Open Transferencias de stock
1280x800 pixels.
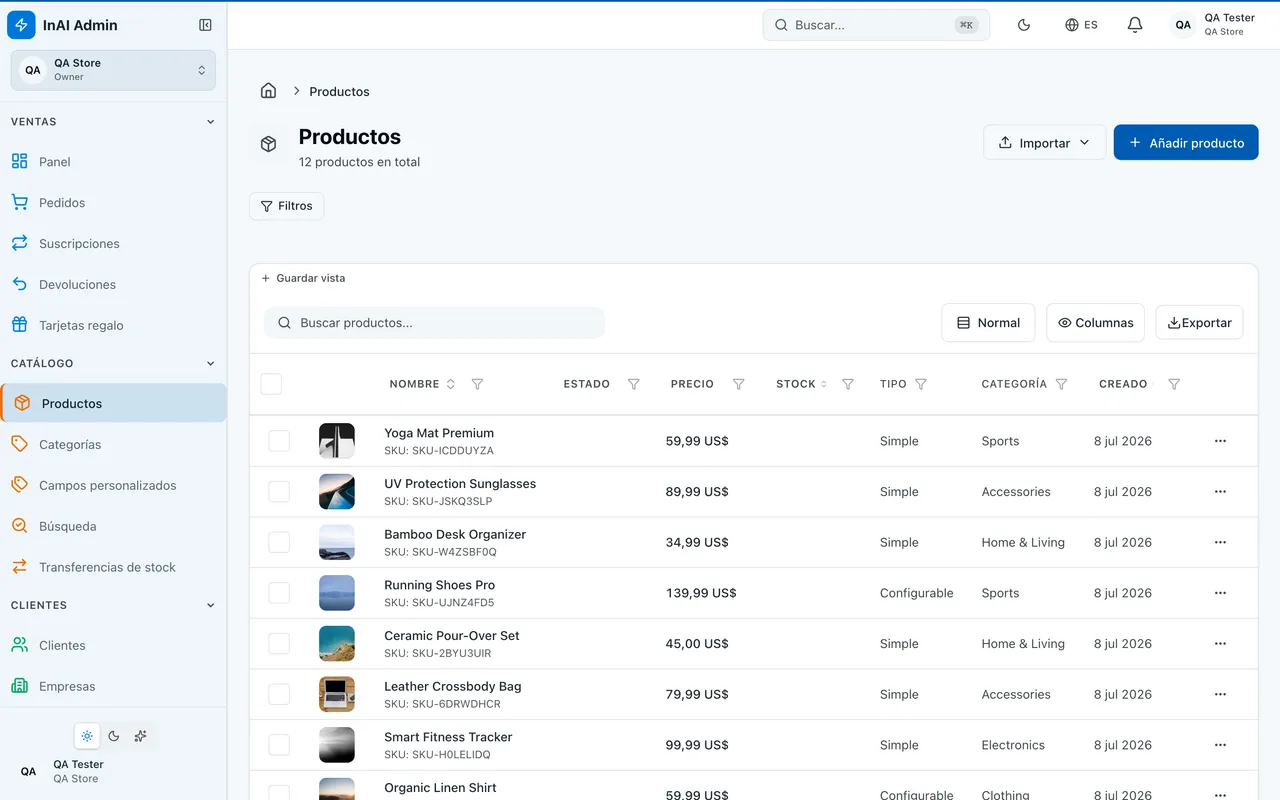[x=113, y=568]
